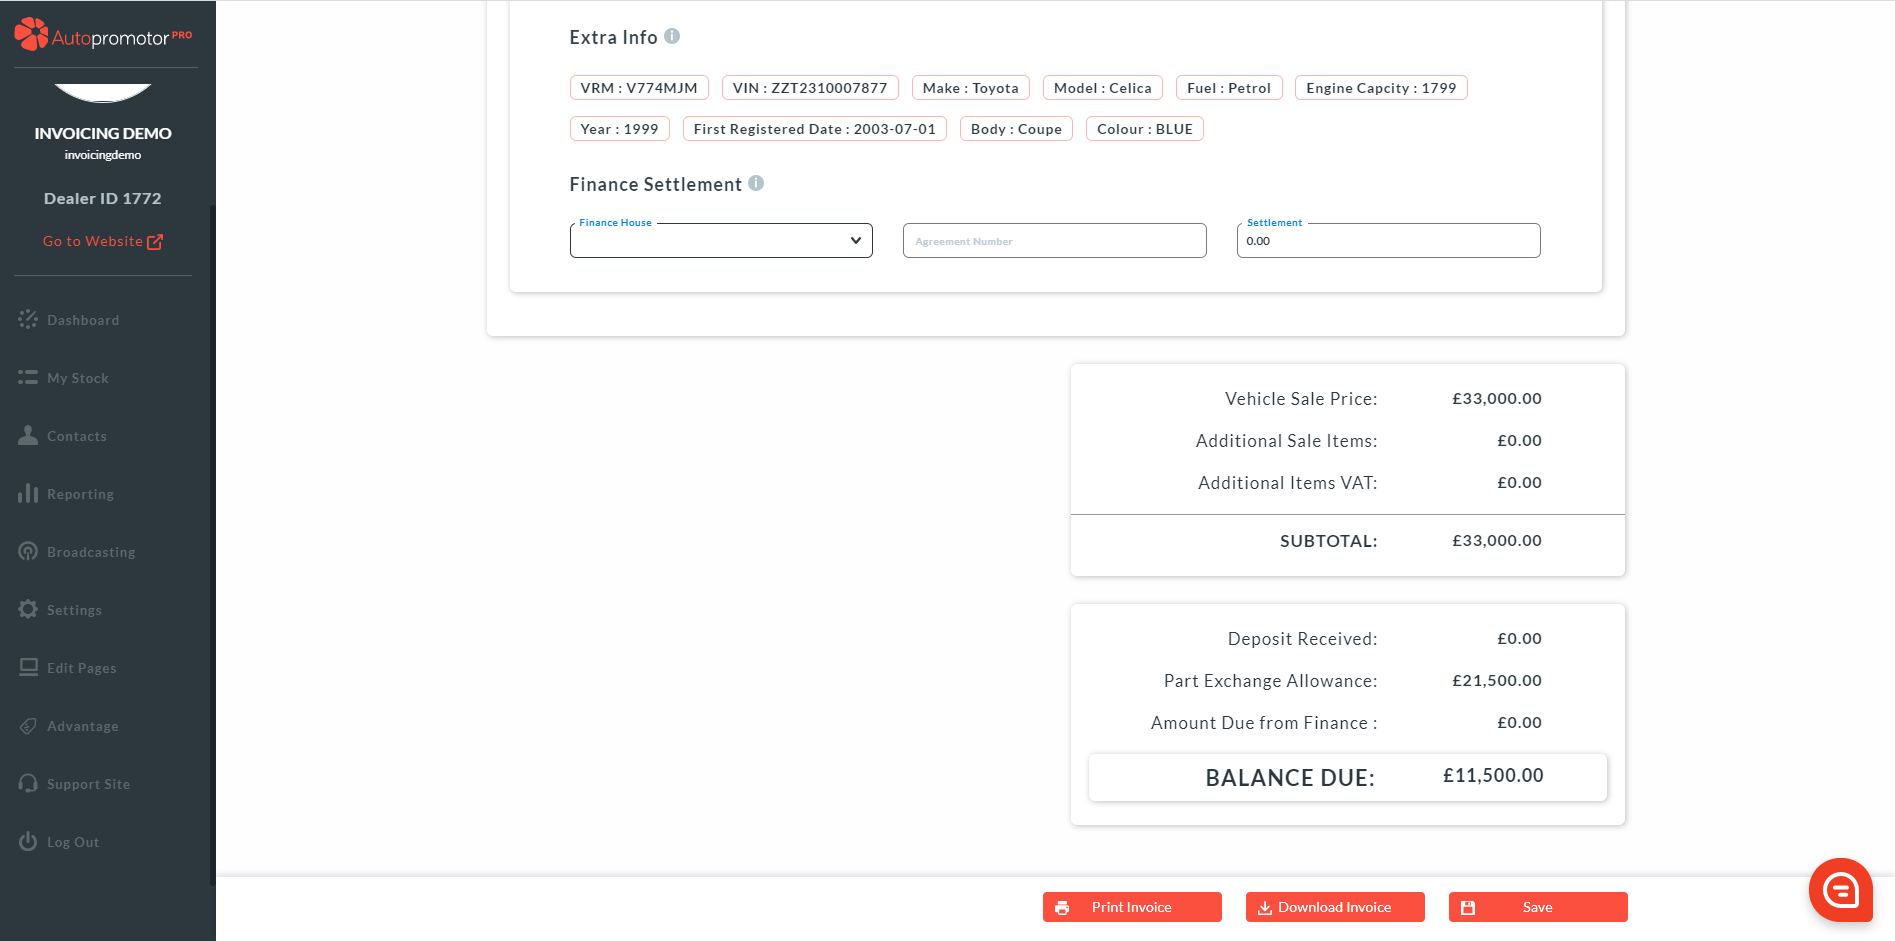Save the invoice
Viewport: 1895px width, 941px height.
click(x=1537, y=907)
